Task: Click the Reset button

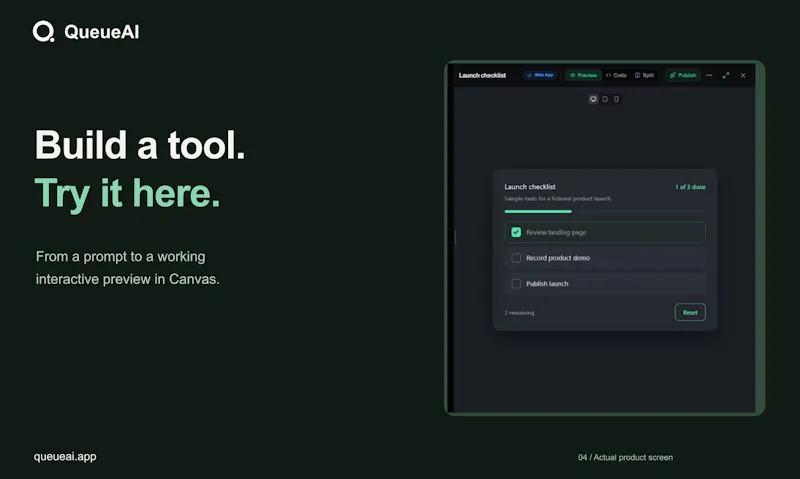Action: point(690,312)
